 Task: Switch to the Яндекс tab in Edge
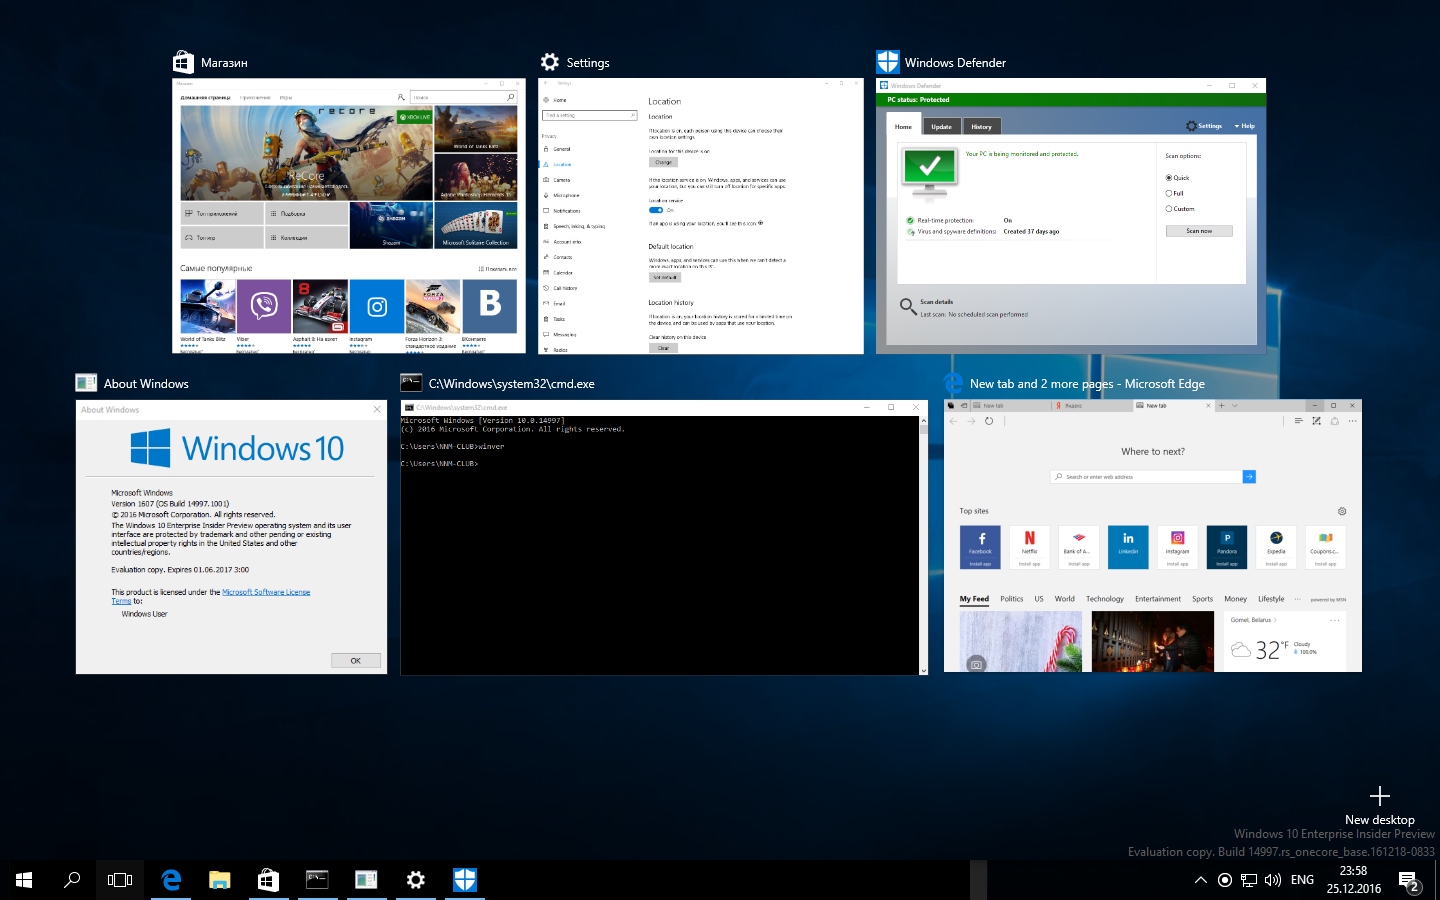[x=1090, y=406]
